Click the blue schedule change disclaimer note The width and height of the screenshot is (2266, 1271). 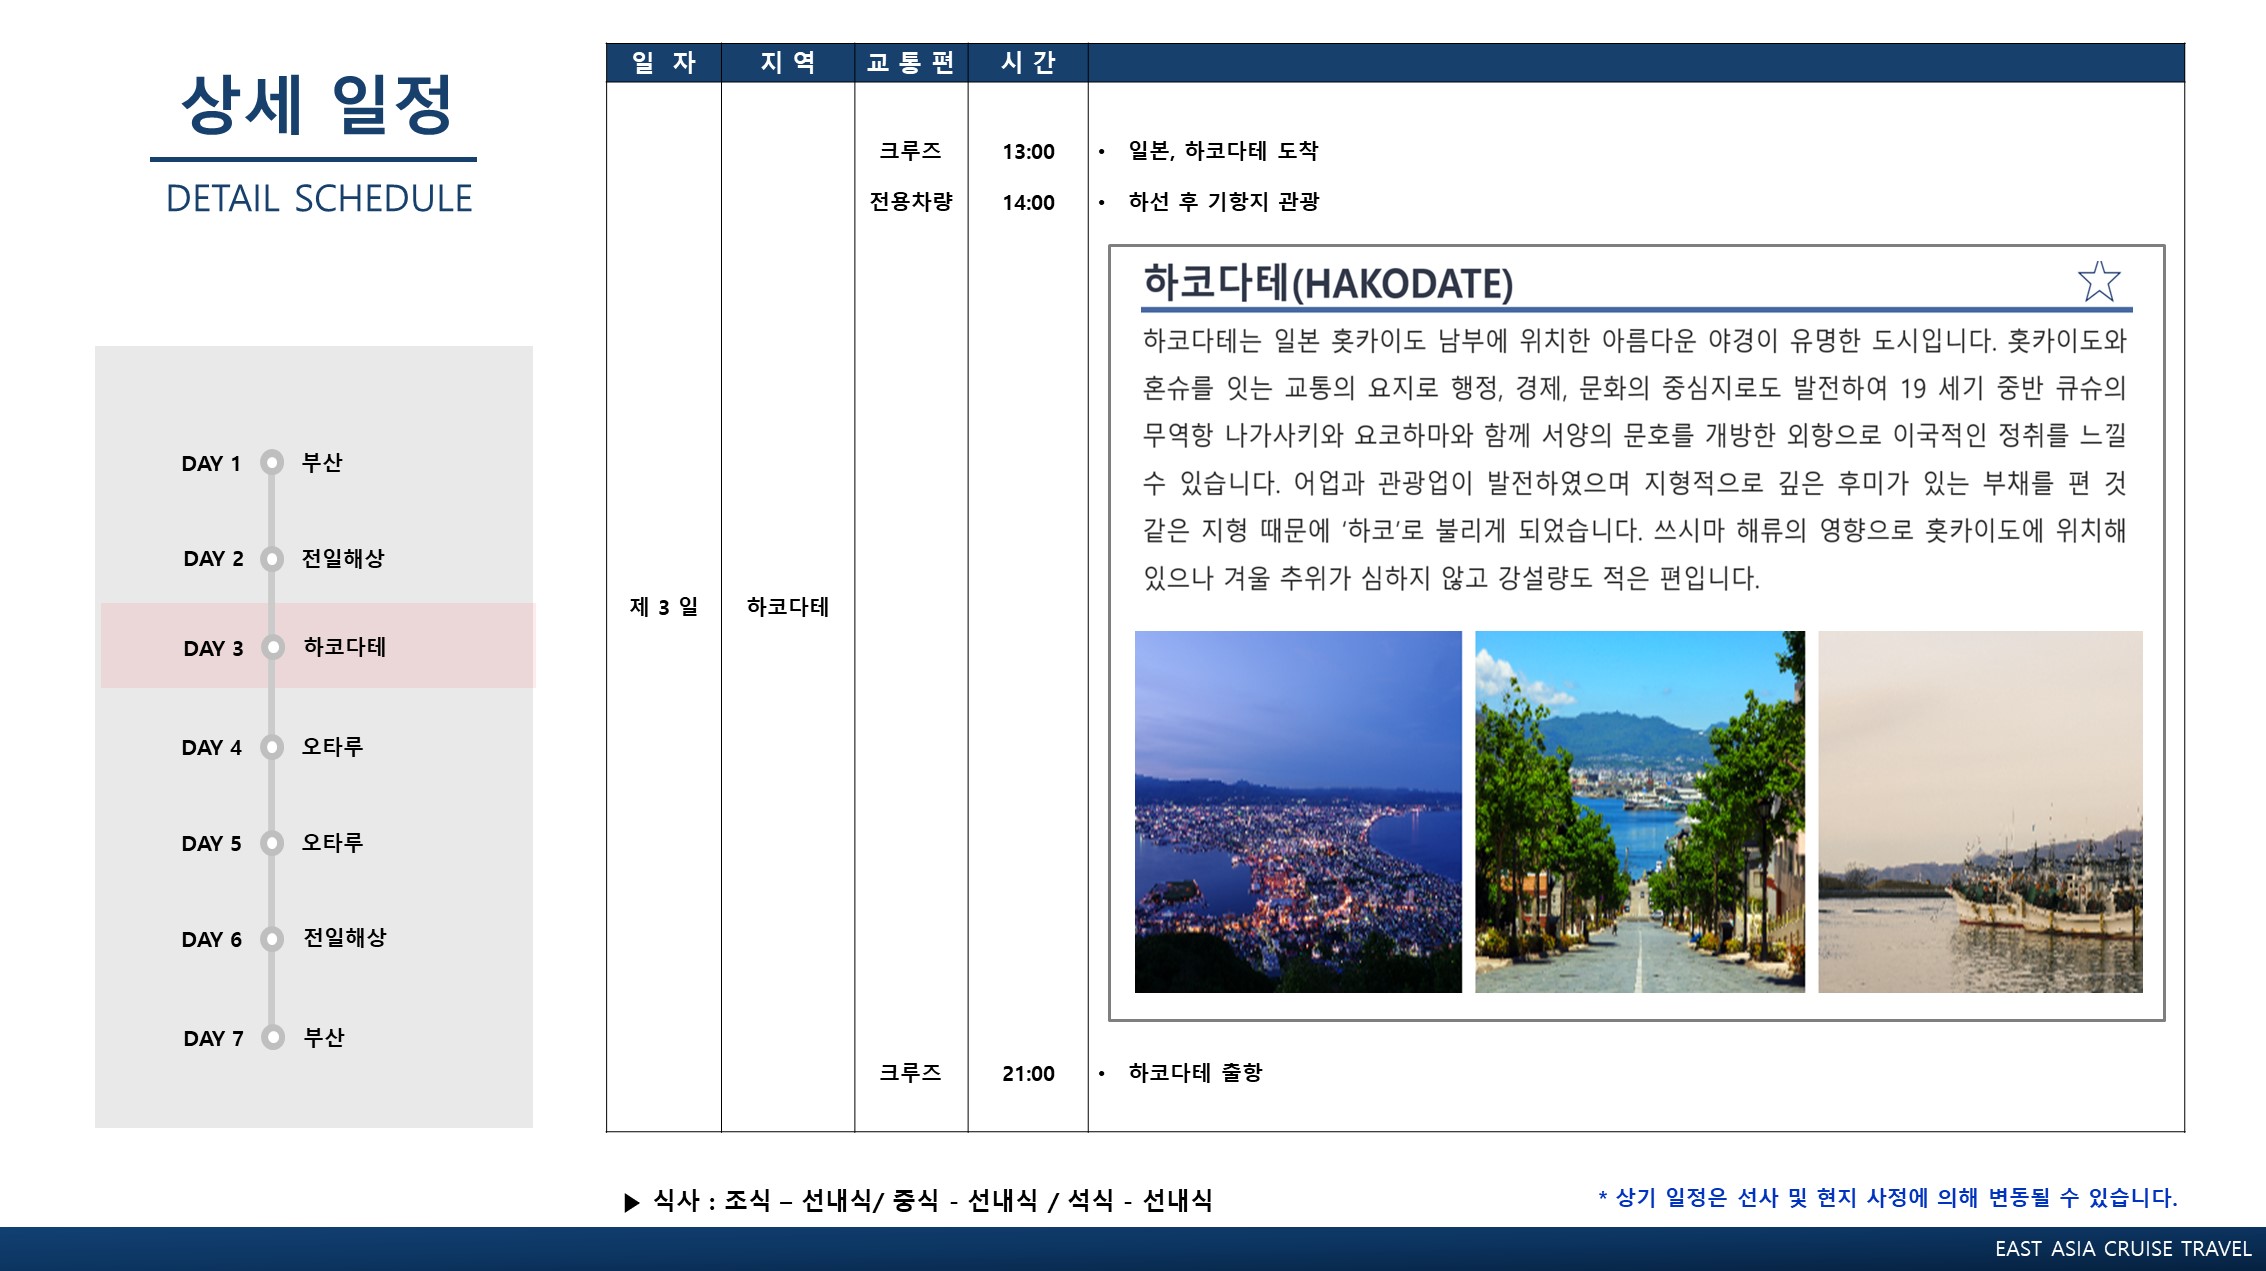pyautogui.click(x=1887, y=1197)
